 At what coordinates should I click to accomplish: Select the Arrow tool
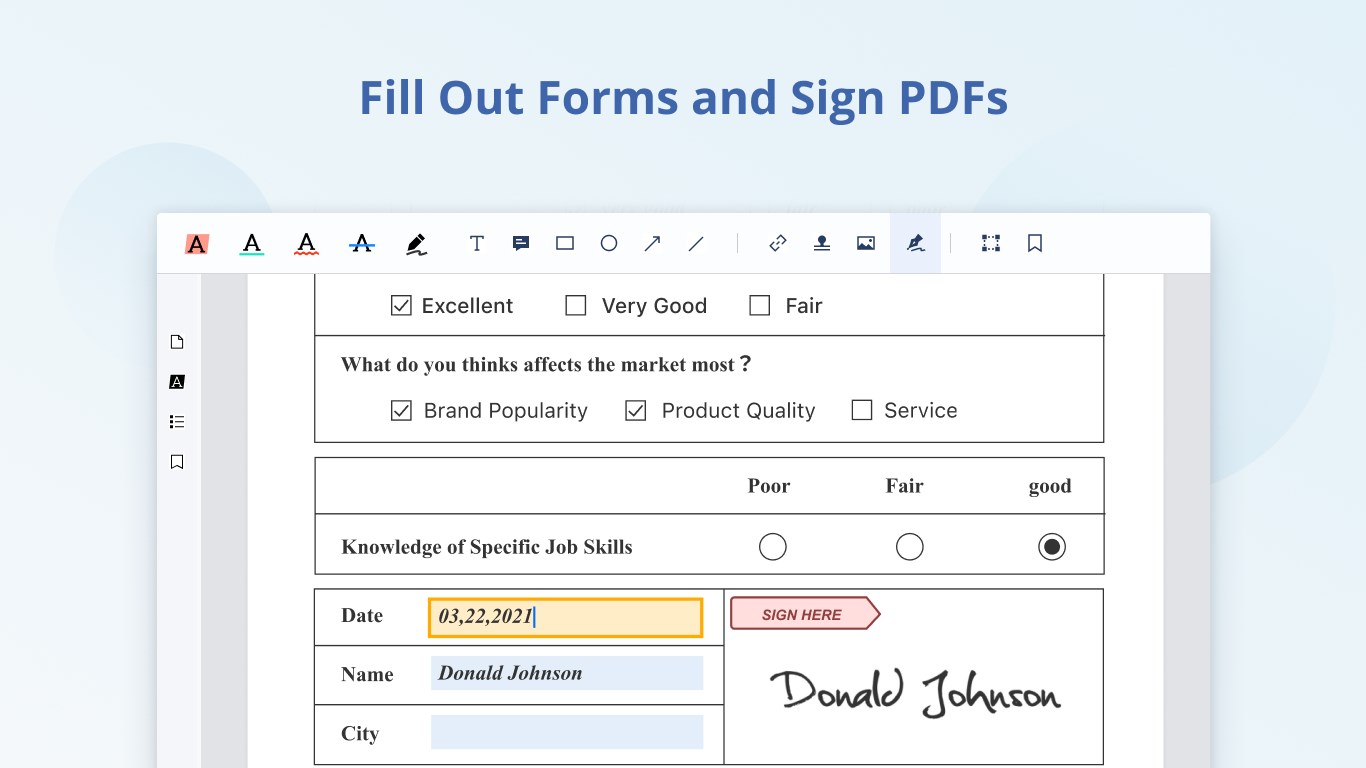click(x=652, y=243)
